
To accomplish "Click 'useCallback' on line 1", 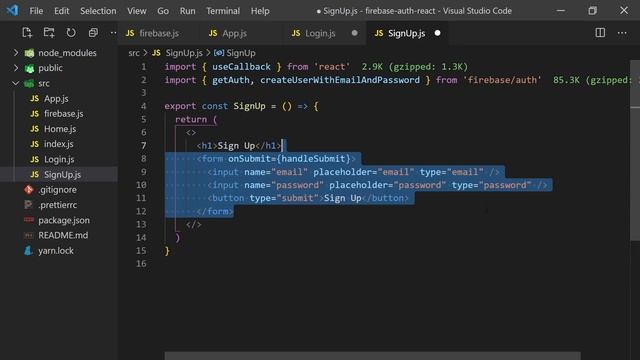I will pyautogui.click(x=241, y=67).
